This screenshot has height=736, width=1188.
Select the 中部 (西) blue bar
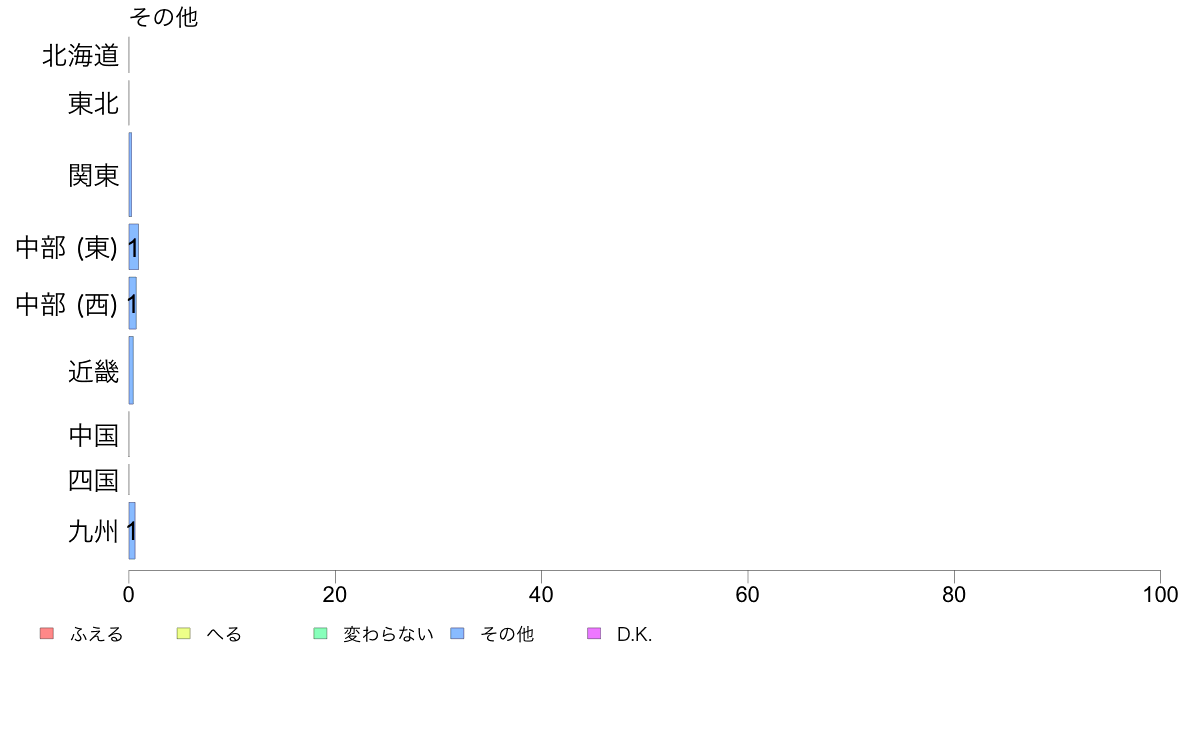(133, 303)
